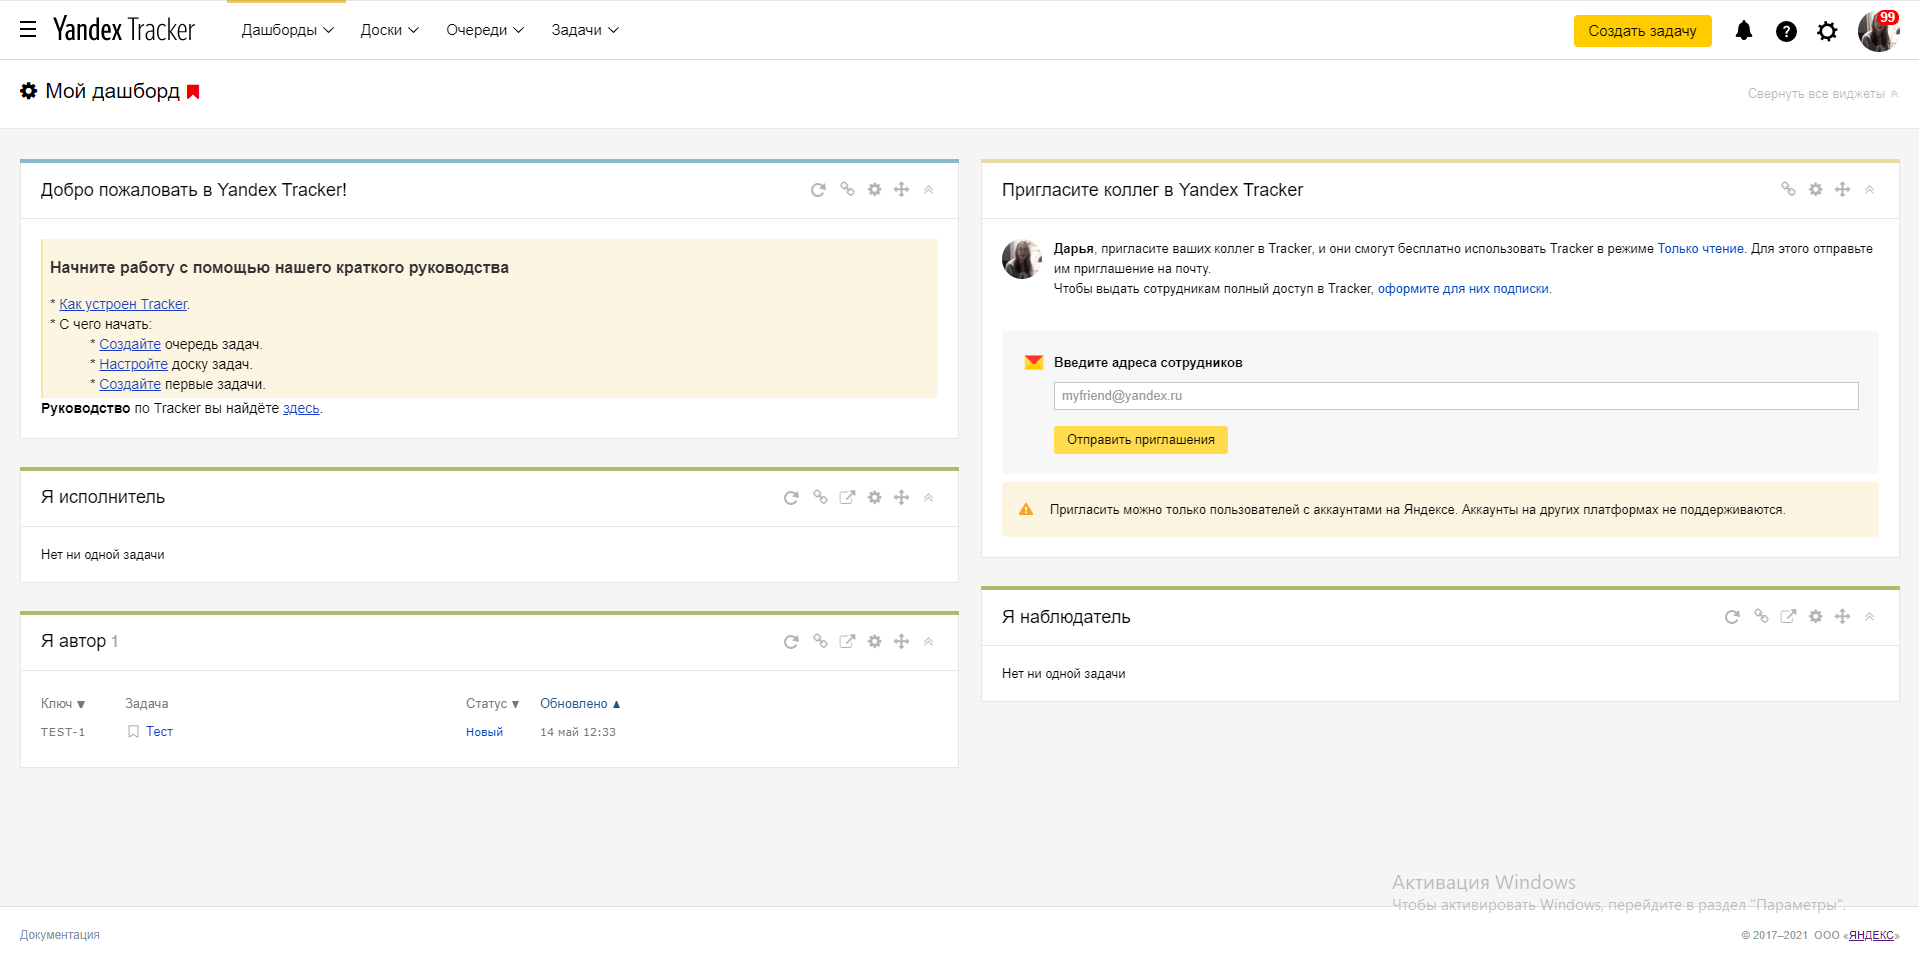The height and width of the screenshot is (964, 1919).
Task: Open ЯНДЕКС footer link
Action: (x=1871, y=935)
